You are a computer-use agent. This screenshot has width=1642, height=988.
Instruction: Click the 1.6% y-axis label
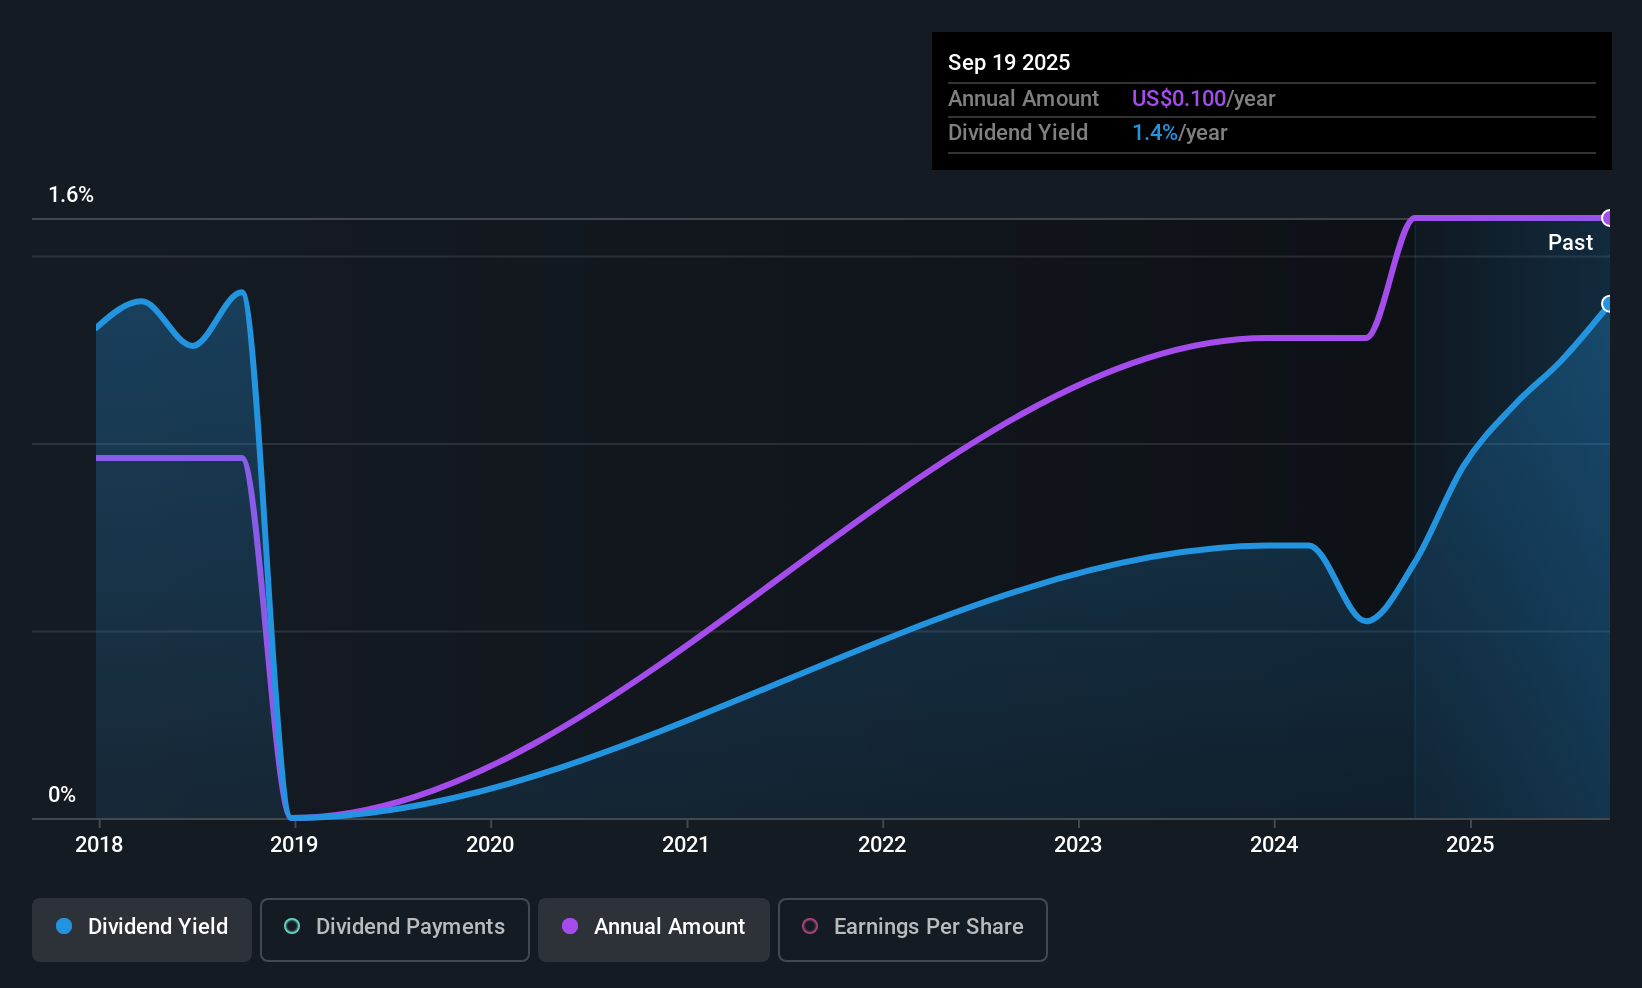(71, 195)
